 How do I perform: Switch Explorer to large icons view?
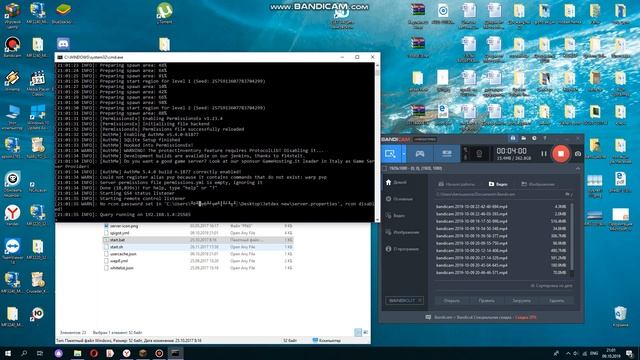pyautogui.click(x=365, y=333)
